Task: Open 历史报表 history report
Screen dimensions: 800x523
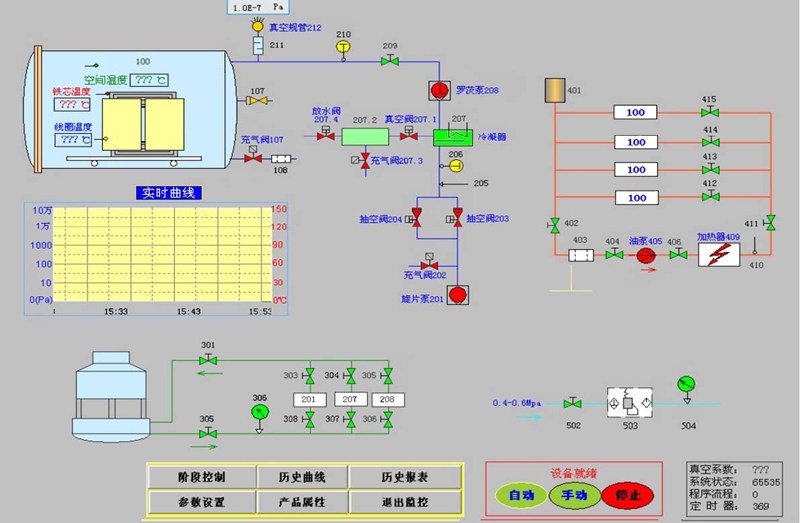Action: click(405, 477)
